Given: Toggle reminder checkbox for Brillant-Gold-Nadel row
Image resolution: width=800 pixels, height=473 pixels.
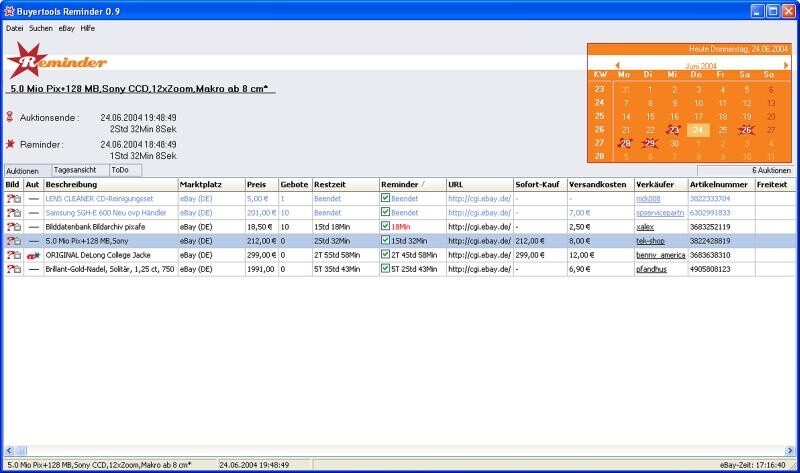Looking at the screenshot, I should coord(386,269).
